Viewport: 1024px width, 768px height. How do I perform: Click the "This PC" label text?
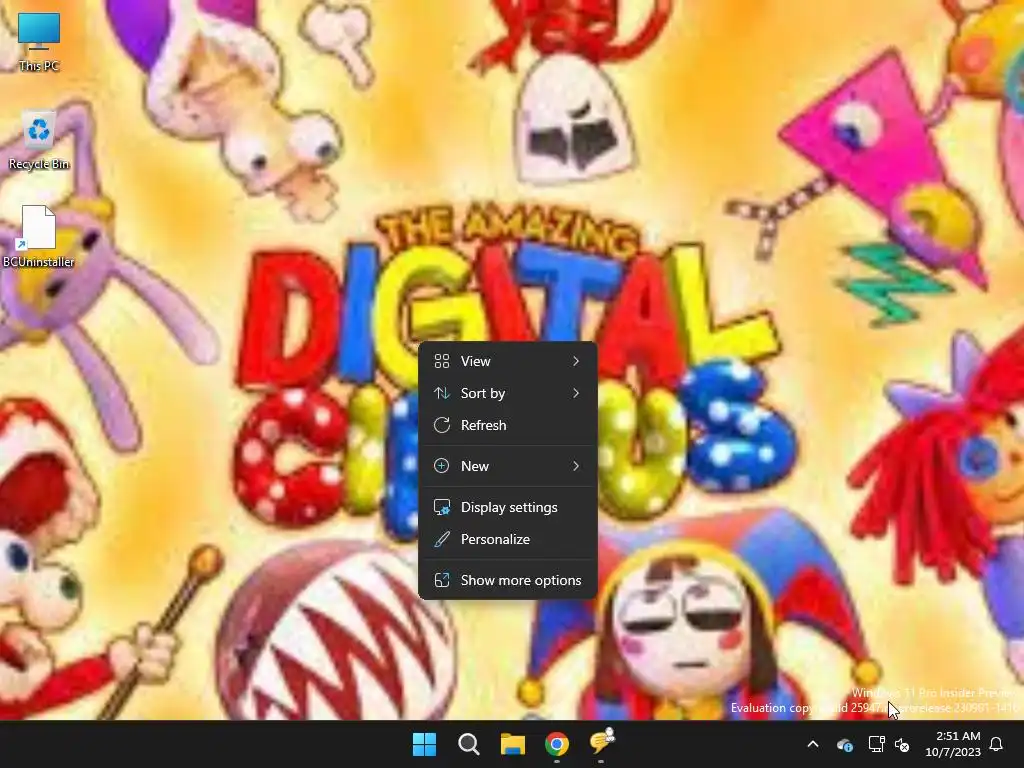coord(39,66)
